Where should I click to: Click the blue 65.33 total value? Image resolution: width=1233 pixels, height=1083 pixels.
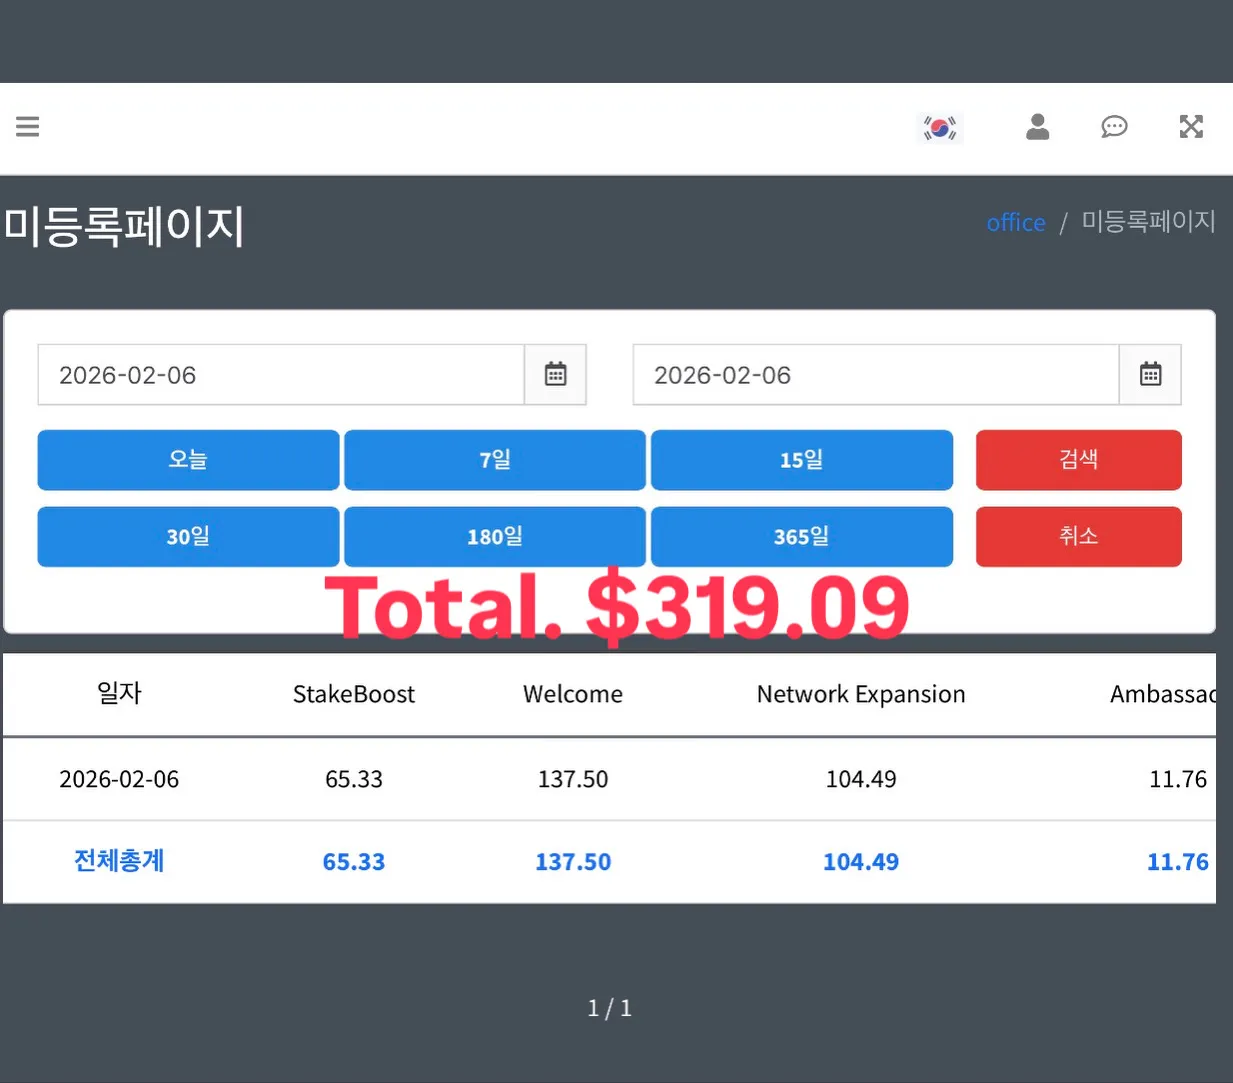click(x=354, y=862)
